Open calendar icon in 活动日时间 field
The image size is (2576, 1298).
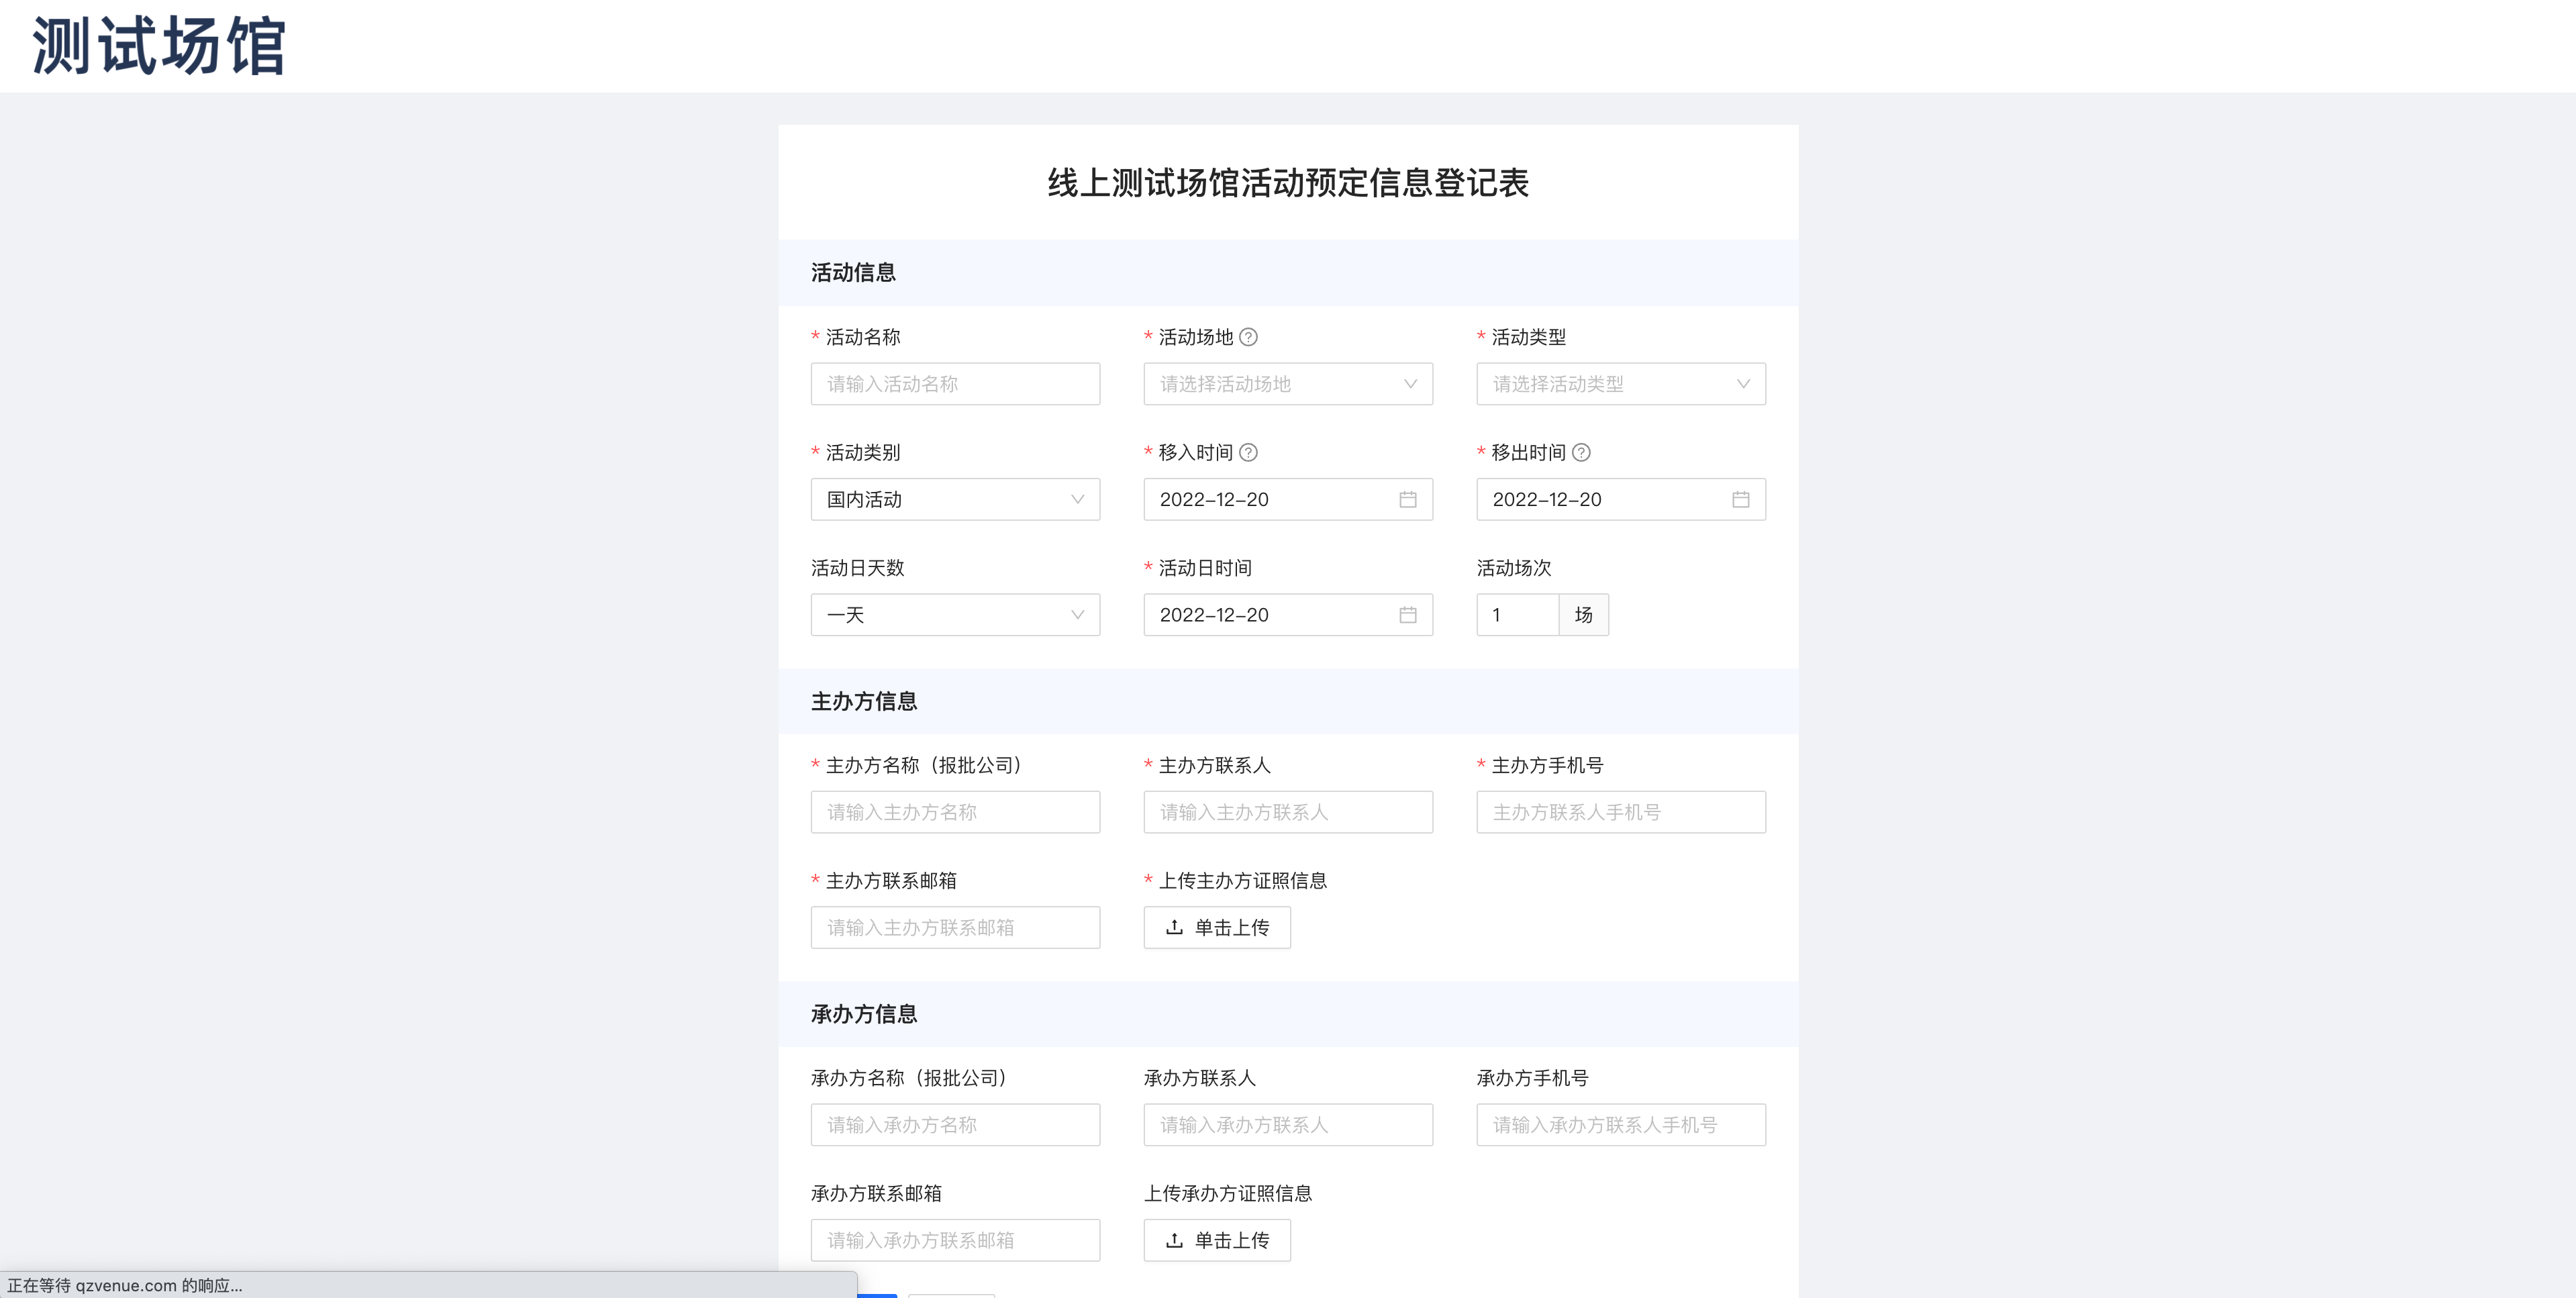click(1408, 615)
